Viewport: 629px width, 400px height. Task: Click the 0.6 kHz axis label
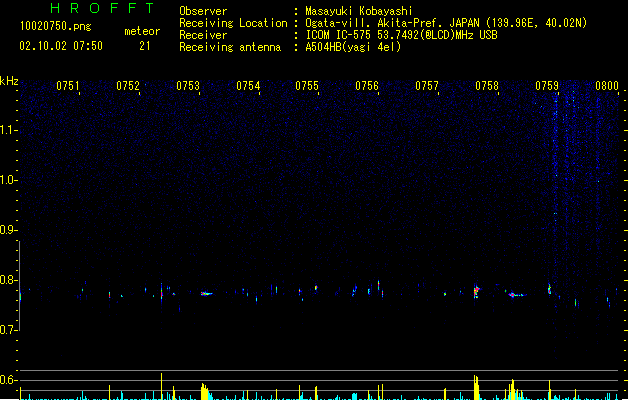(x=8, y=380)
